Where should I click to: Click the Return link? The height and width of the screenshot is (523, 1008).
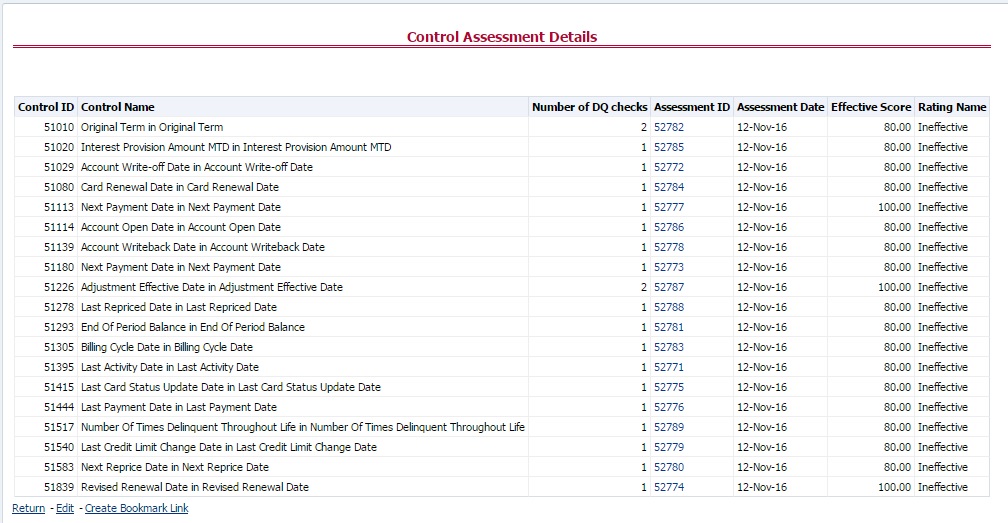point(28,508)
